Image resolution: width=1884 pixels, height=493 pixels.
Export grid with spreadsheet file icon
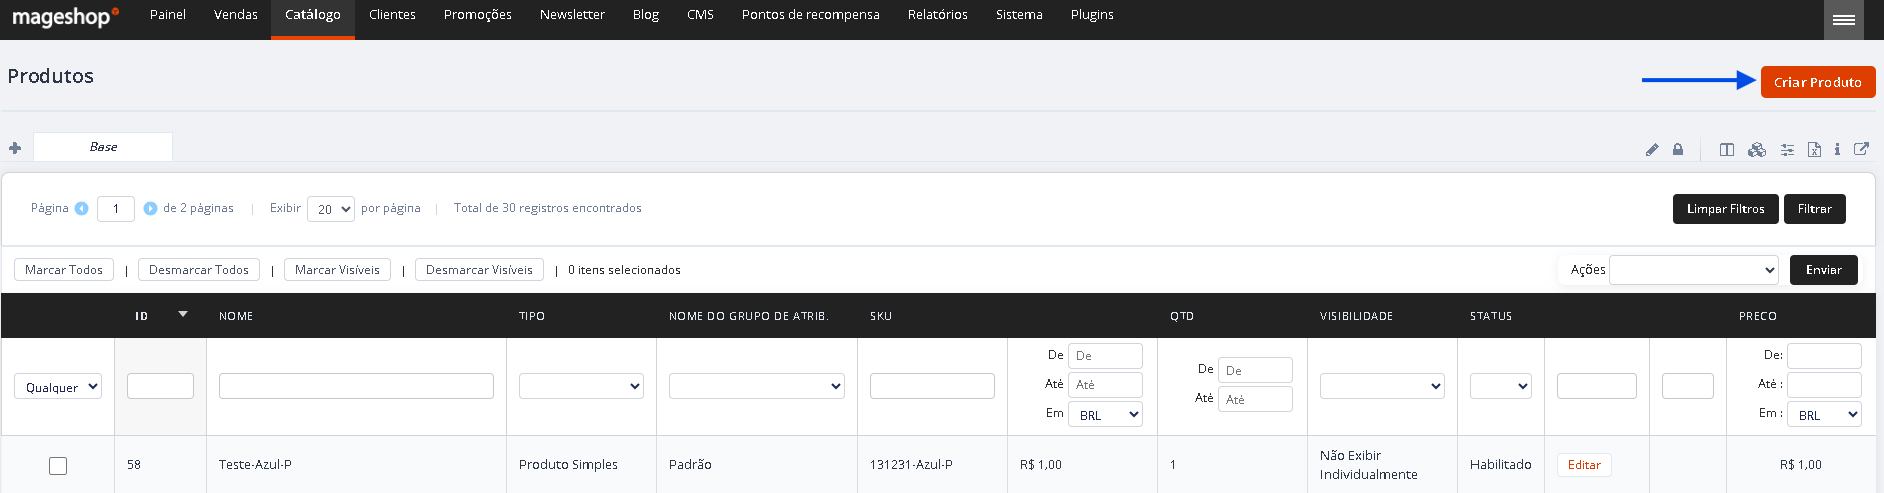(x=1814, y=150)
